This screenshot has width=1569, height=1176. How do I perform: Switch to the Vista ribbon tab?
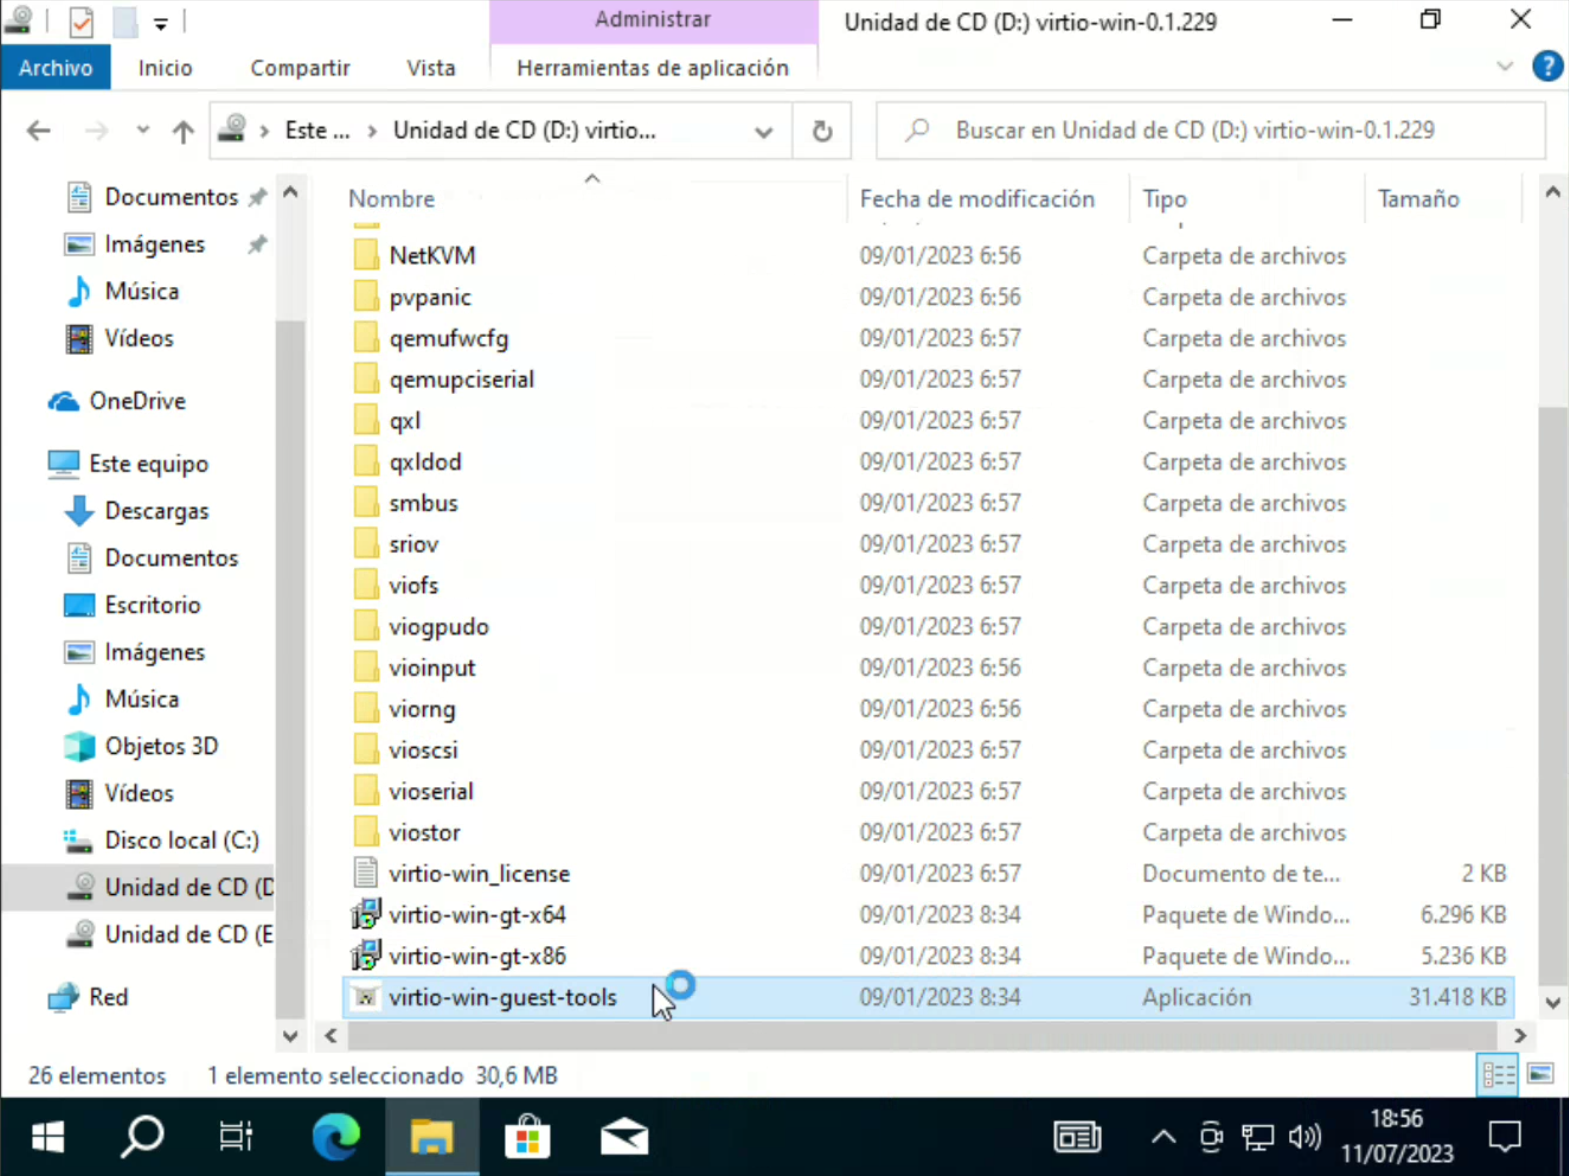431,68
